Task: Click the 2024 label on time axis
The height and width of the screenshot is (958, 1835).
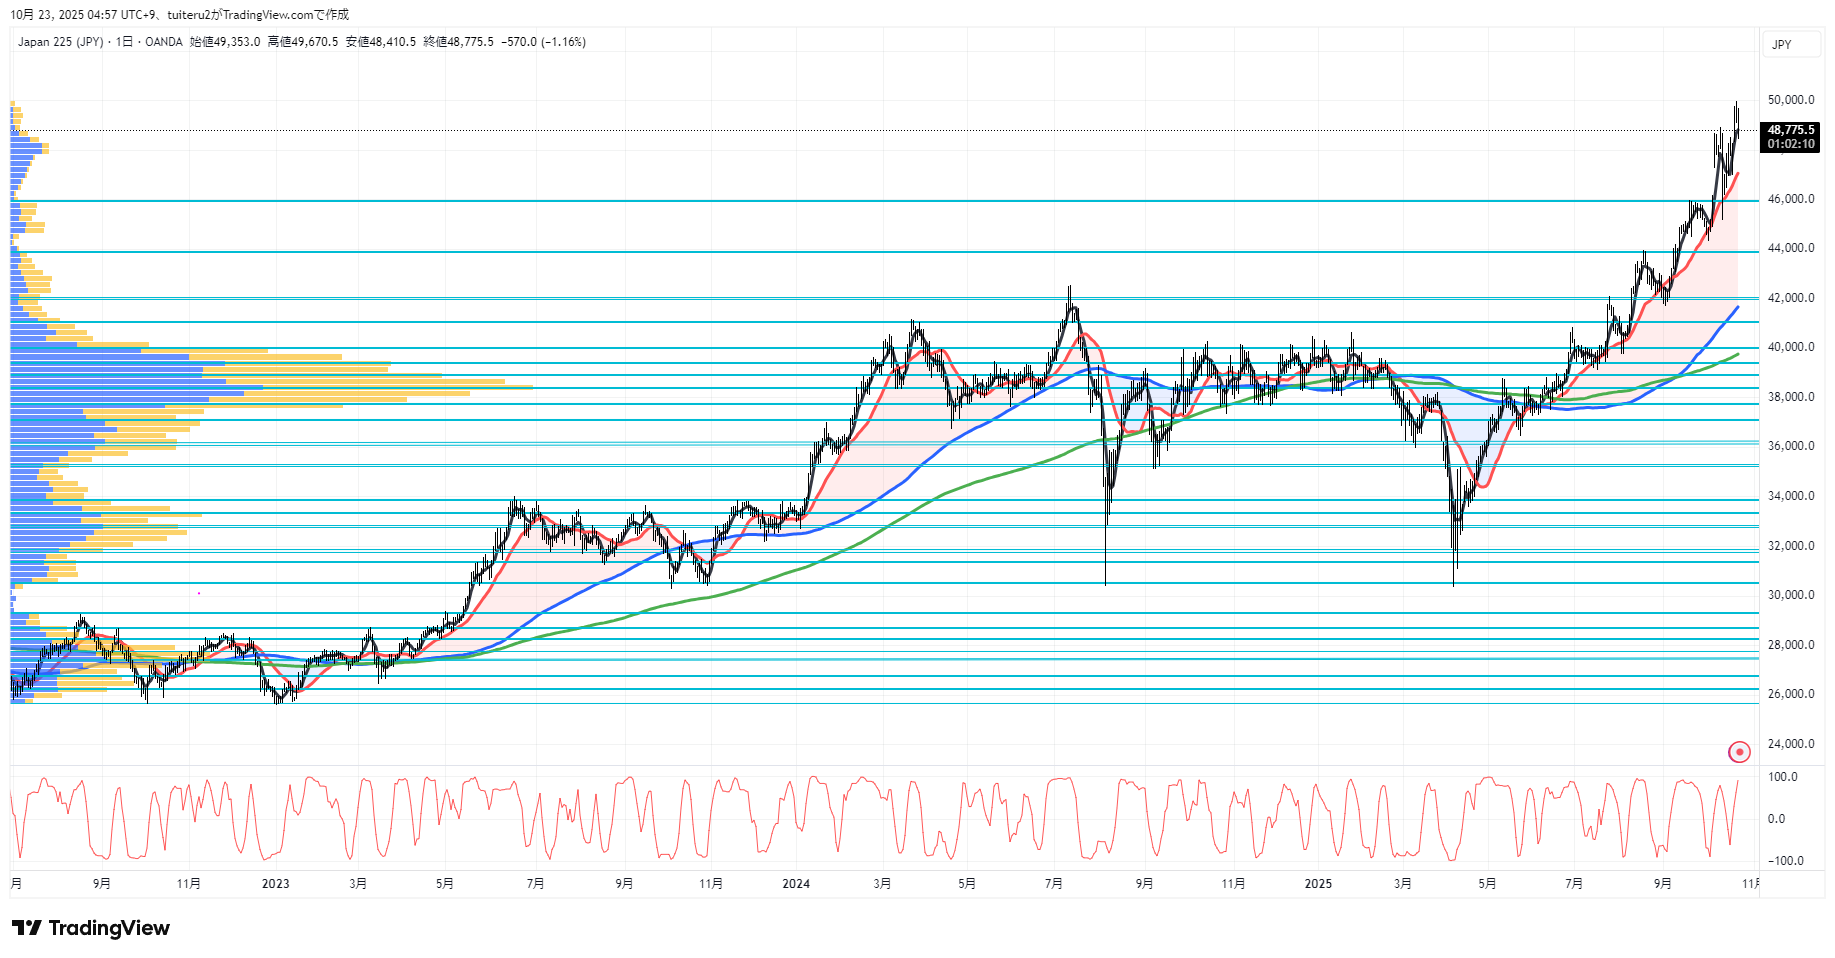Action: pyautogui.click(x=796, y=884)
